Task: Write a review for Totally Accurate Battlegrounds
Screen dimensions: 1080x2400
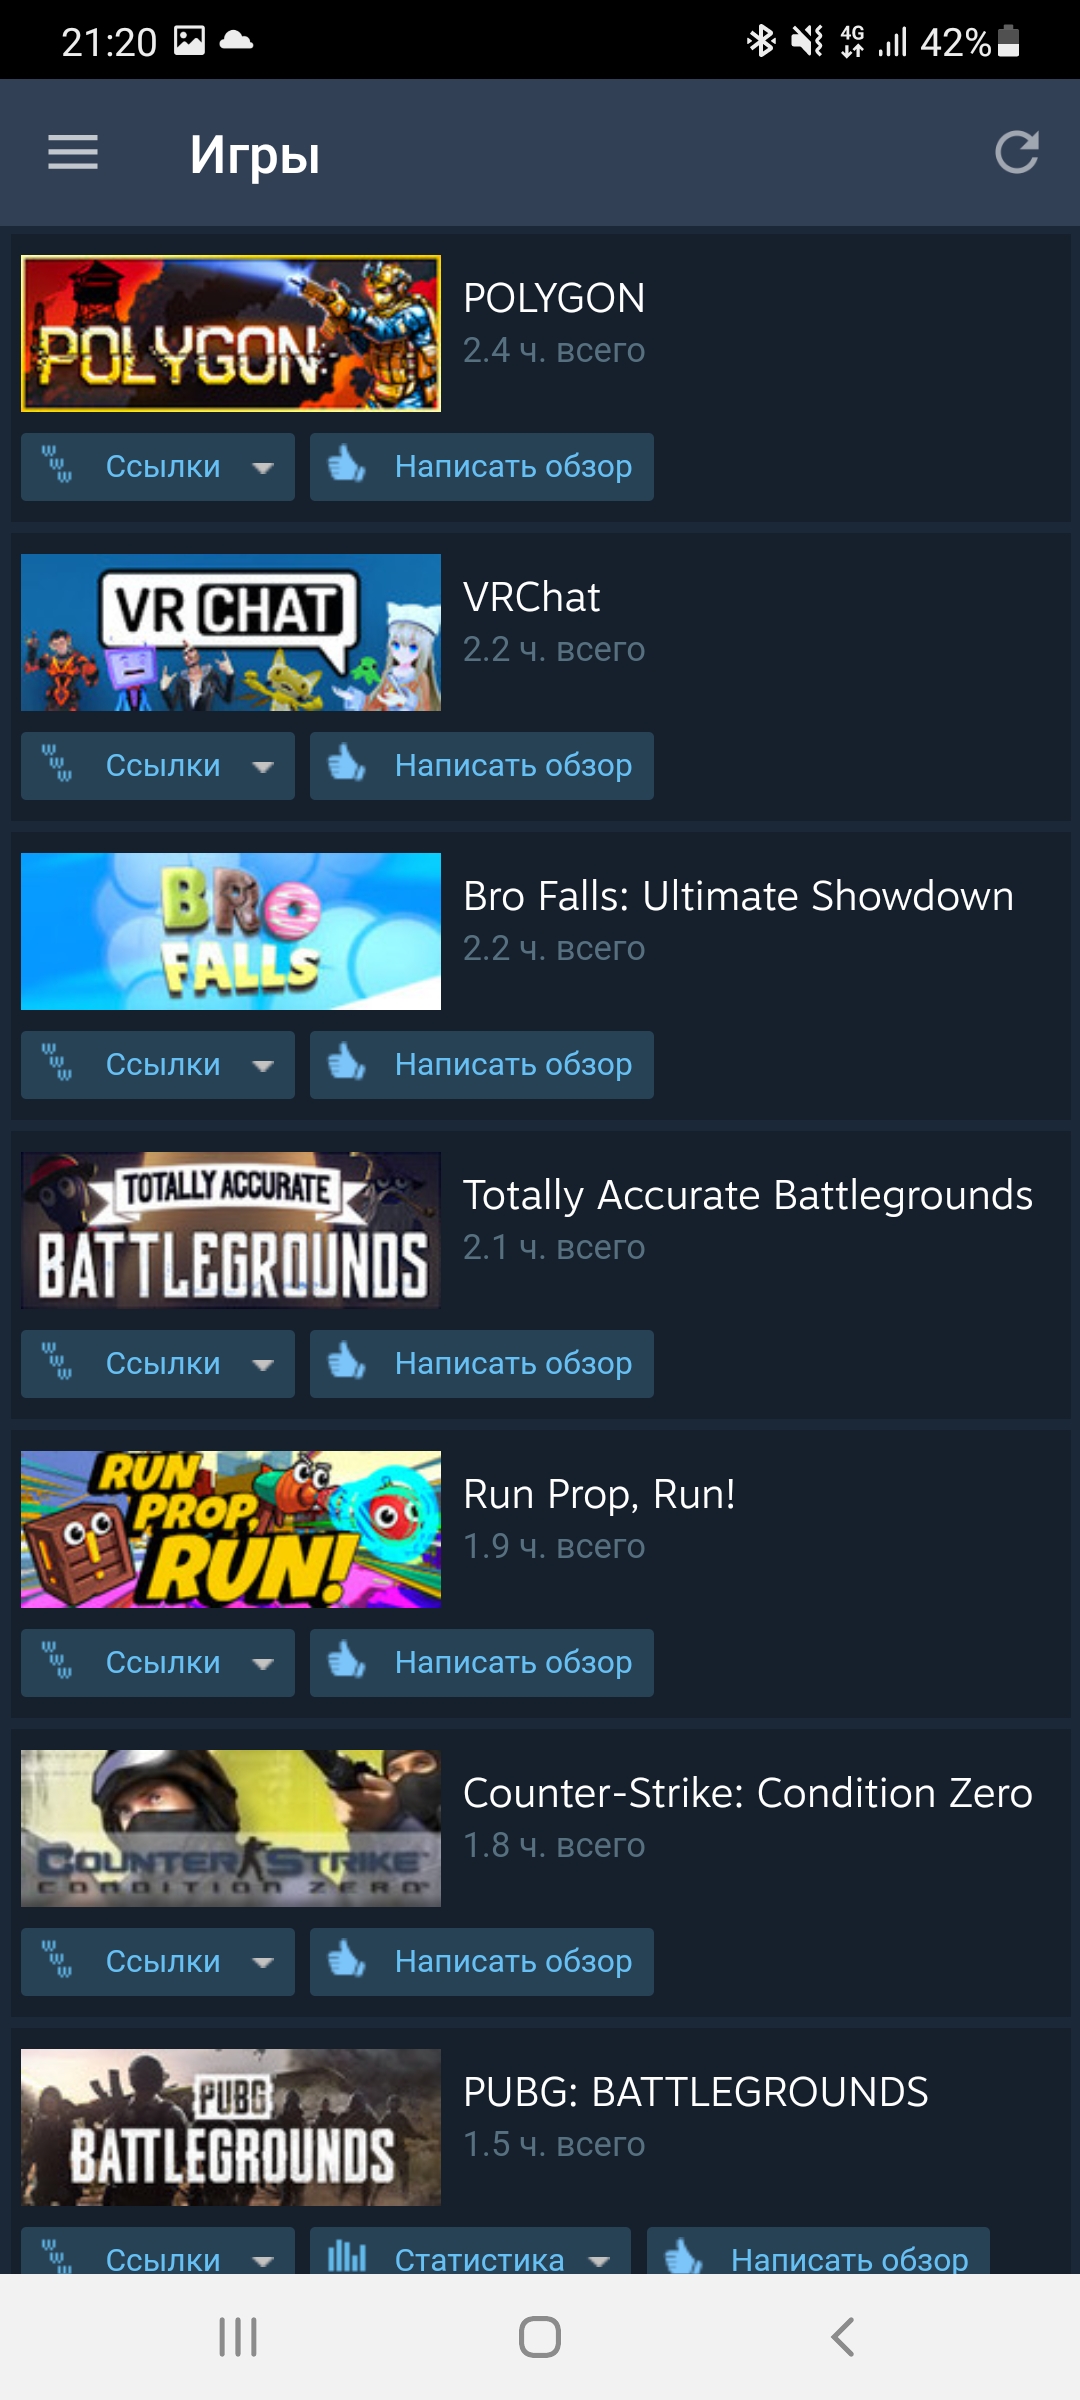Action: click(482, 1364)
